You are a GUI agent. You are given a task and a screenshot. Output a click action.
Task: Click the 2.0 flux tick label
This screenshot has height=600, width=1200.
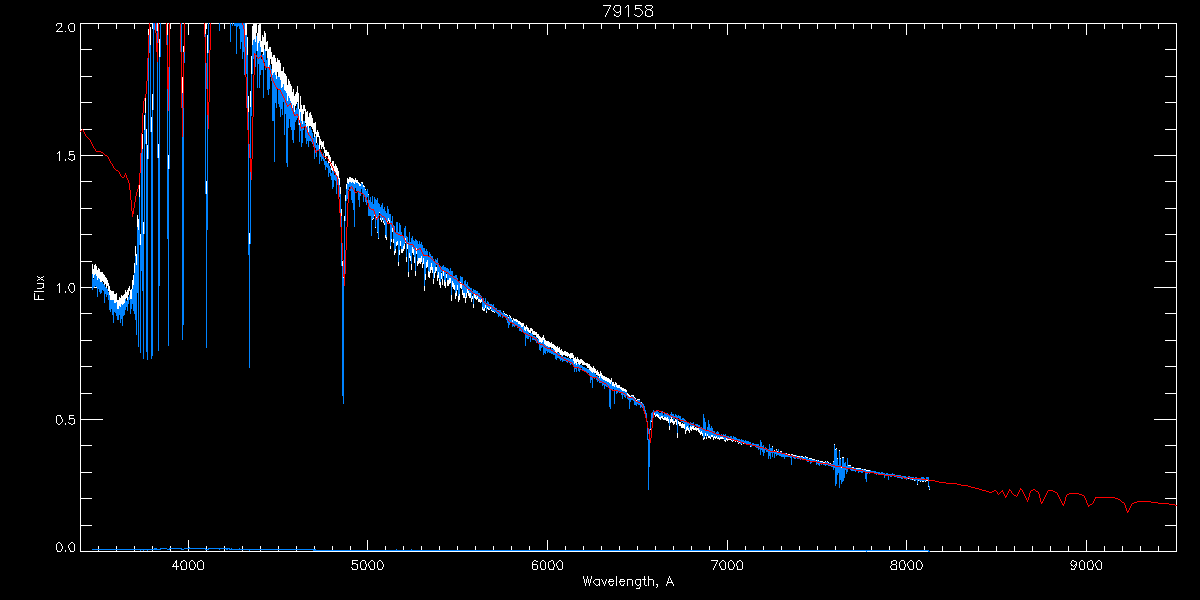tap(65, 27)
